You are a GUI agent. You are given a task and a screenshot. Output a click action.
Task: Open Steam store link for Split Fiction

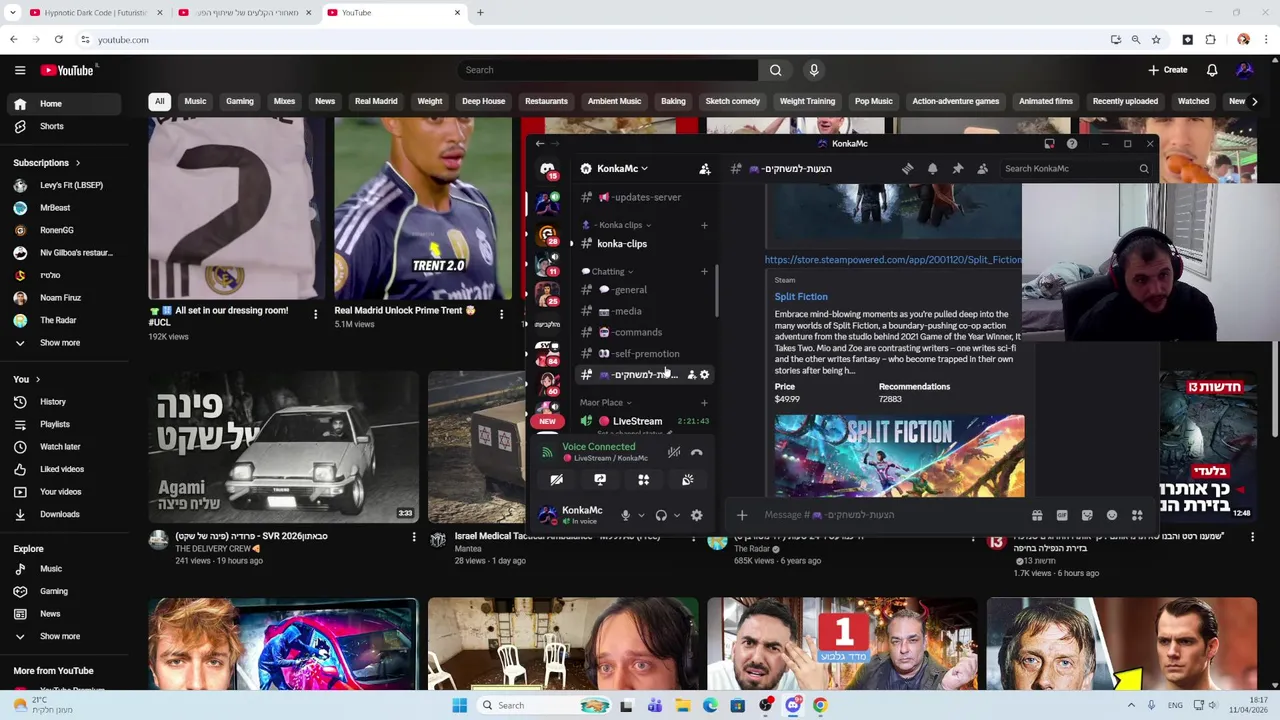coord(893,260)
